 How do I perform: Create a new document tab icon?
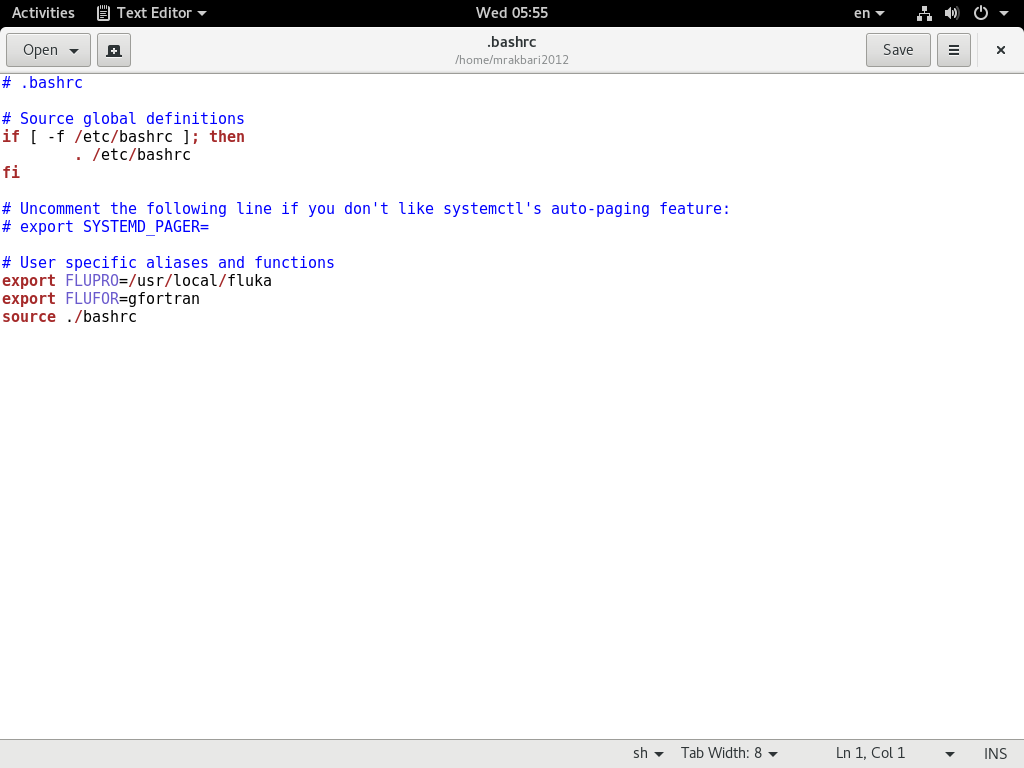[x=114, y=50]
